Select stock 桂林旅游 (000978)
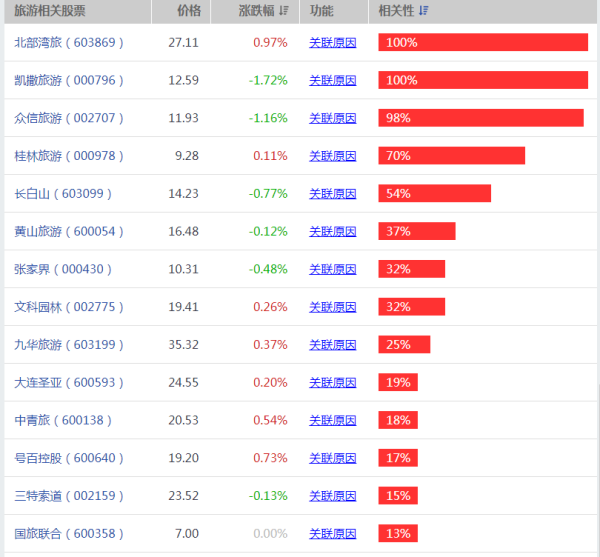 [x=69, y=156]
